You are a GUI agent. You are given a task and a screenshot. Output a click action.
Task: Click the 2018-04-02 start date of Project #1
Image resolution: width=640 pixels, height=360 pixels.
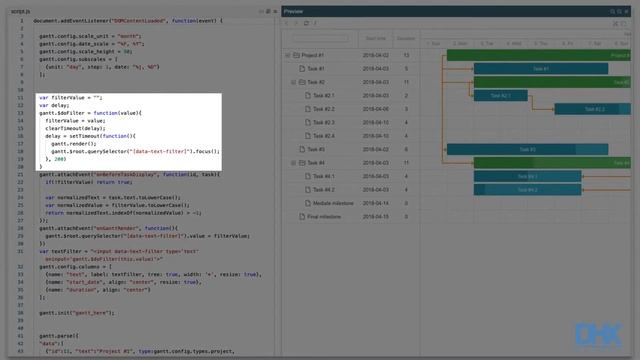pos(376,55)
